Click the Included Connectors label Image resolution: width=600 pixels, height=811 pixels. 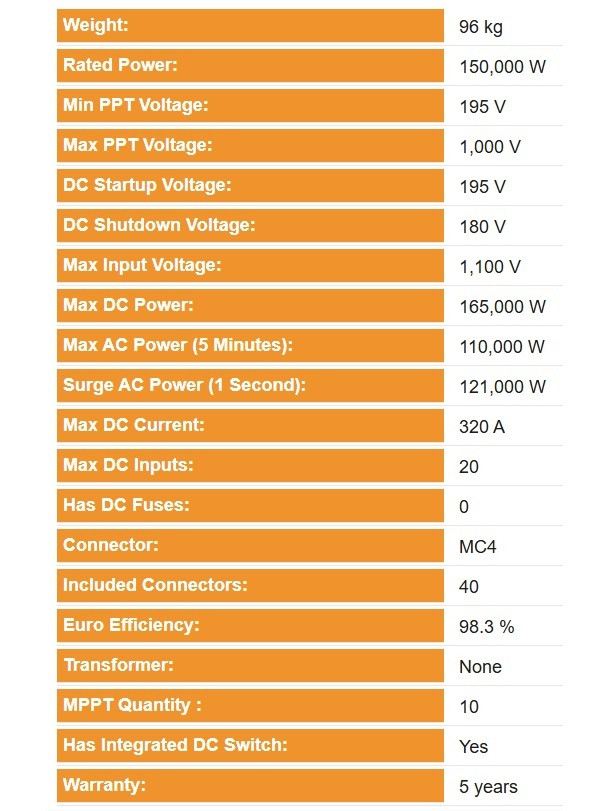(155, 585)
